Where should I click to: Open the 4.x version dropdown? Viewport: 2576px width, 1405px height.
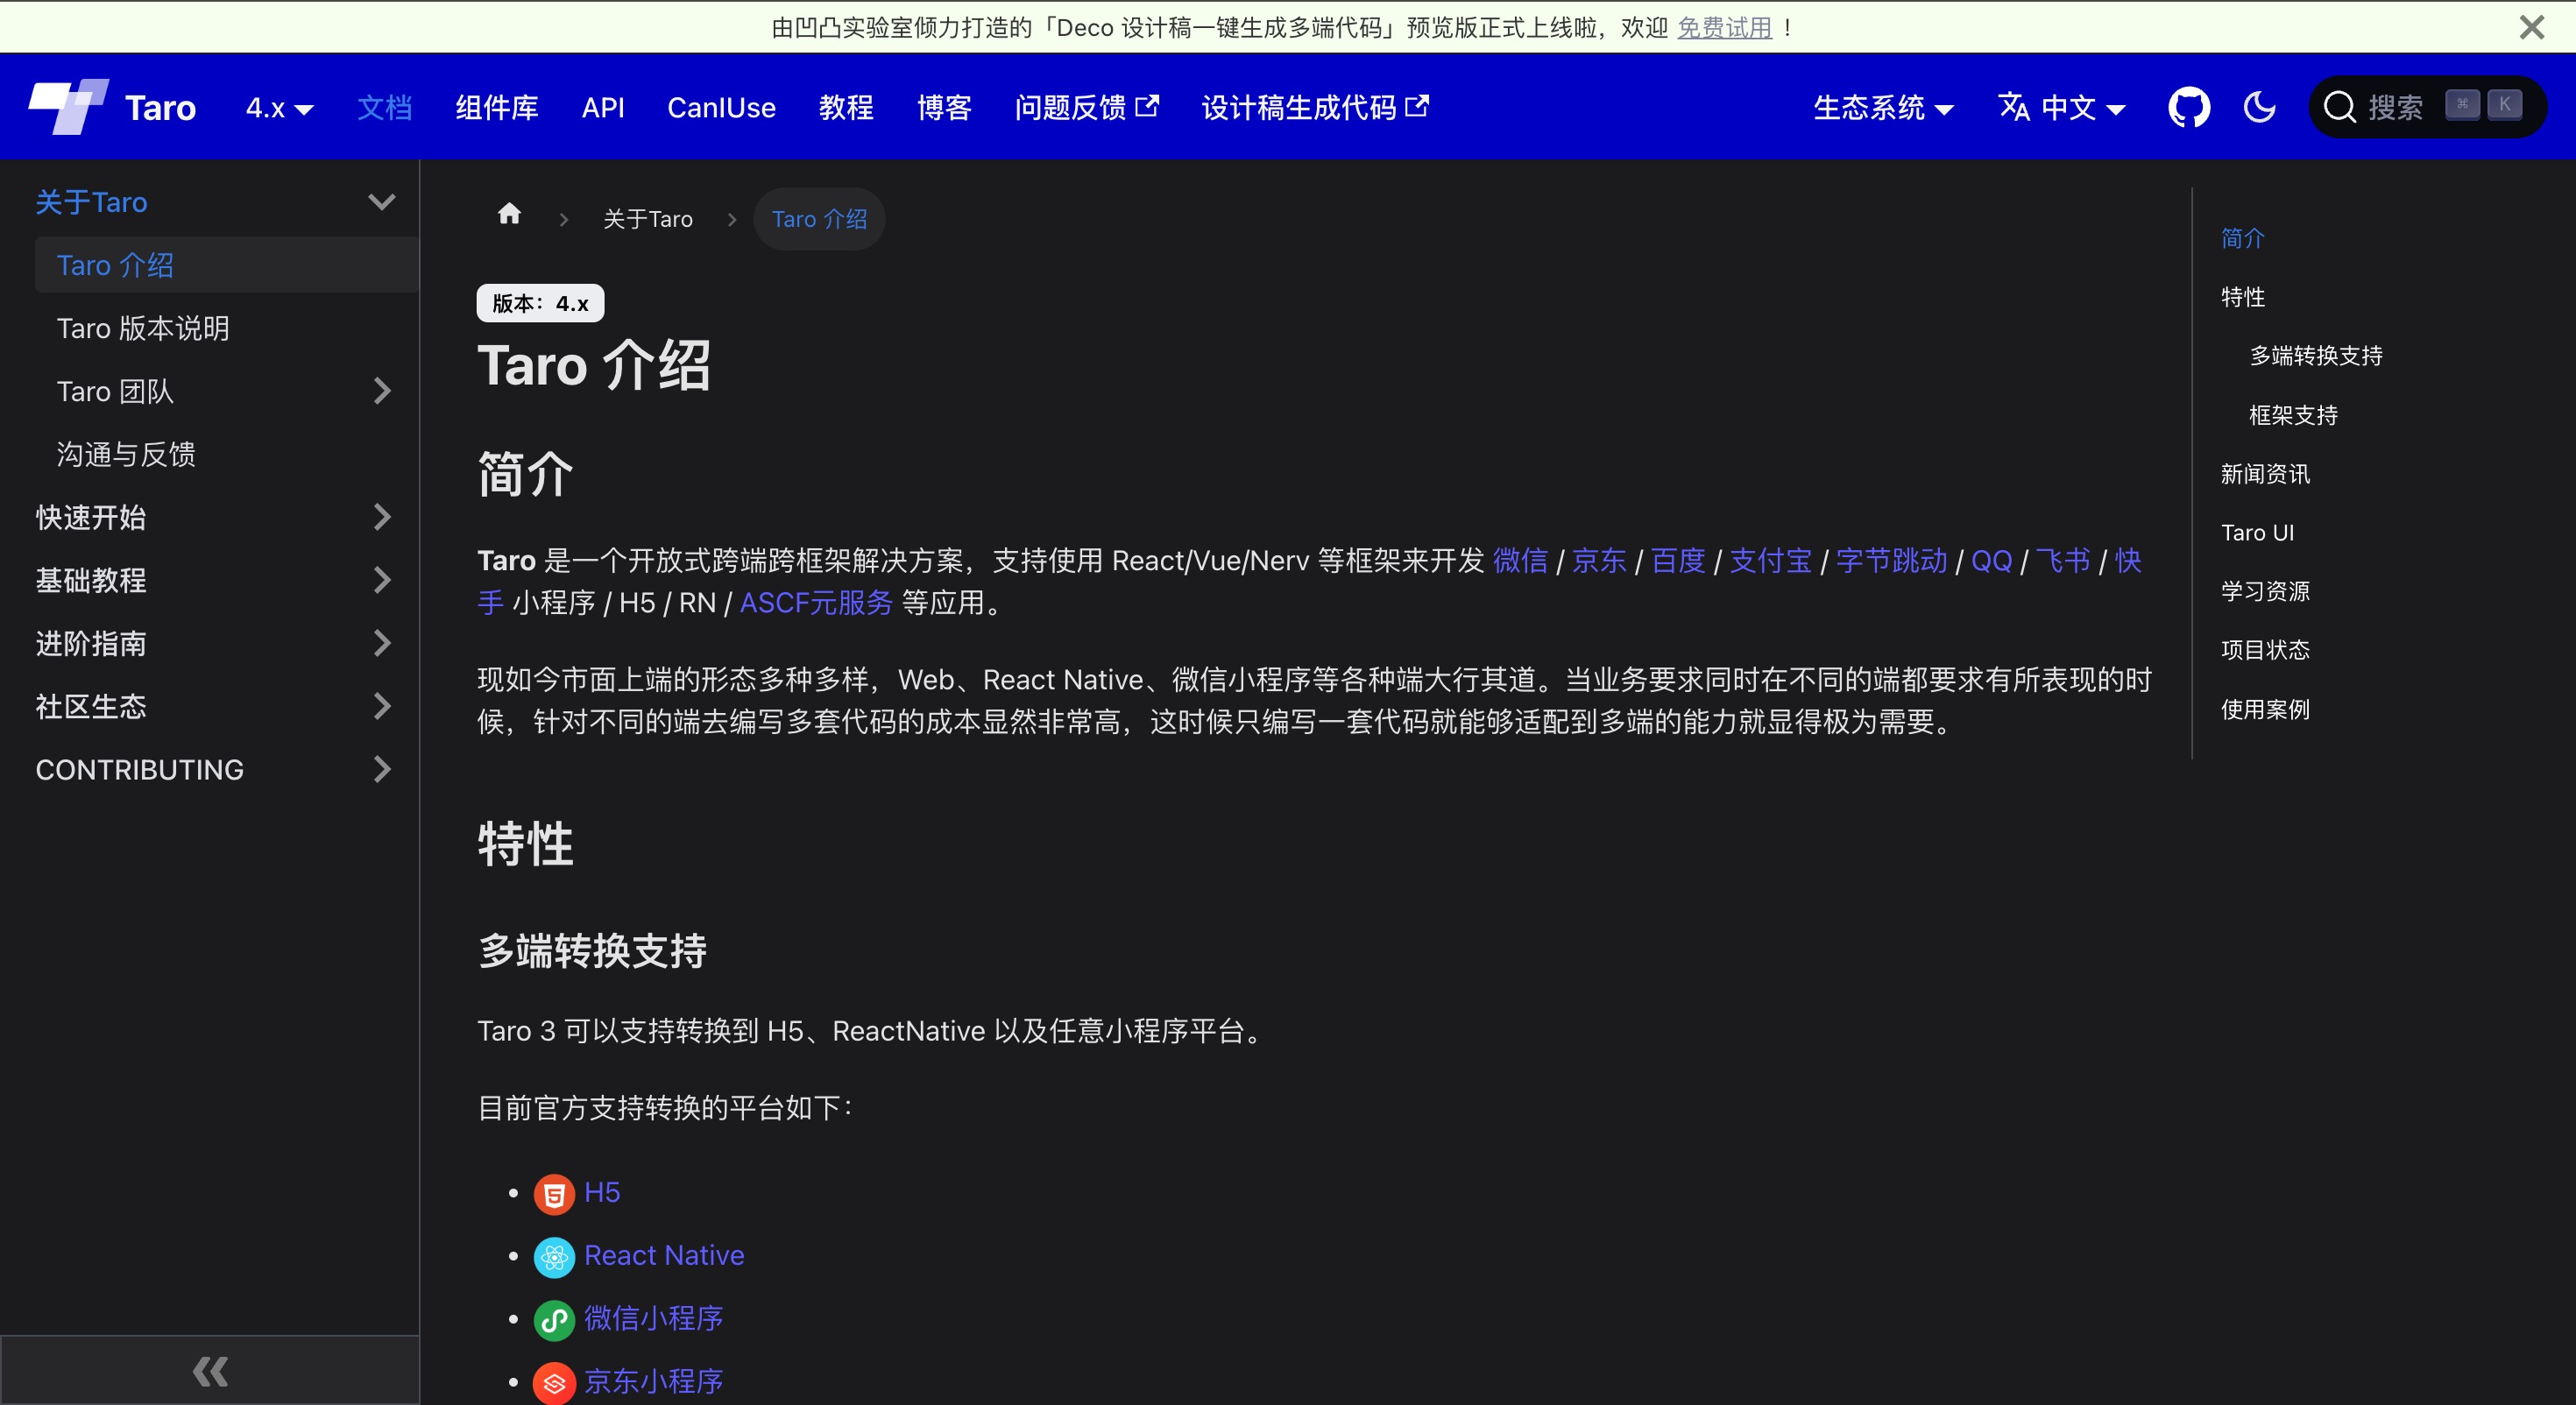click(279, 108)
